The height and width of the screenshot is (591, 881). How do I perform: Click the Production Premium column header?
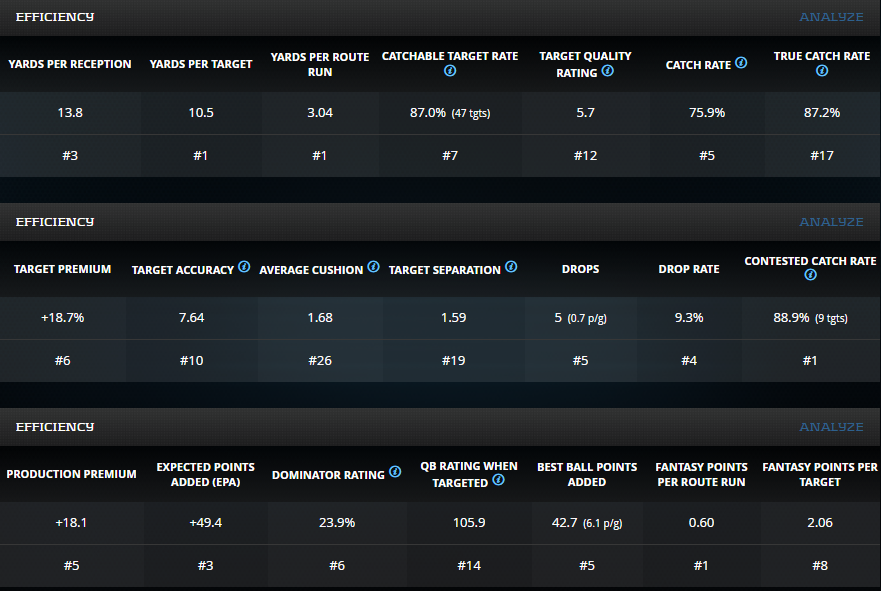pos(71,474)
